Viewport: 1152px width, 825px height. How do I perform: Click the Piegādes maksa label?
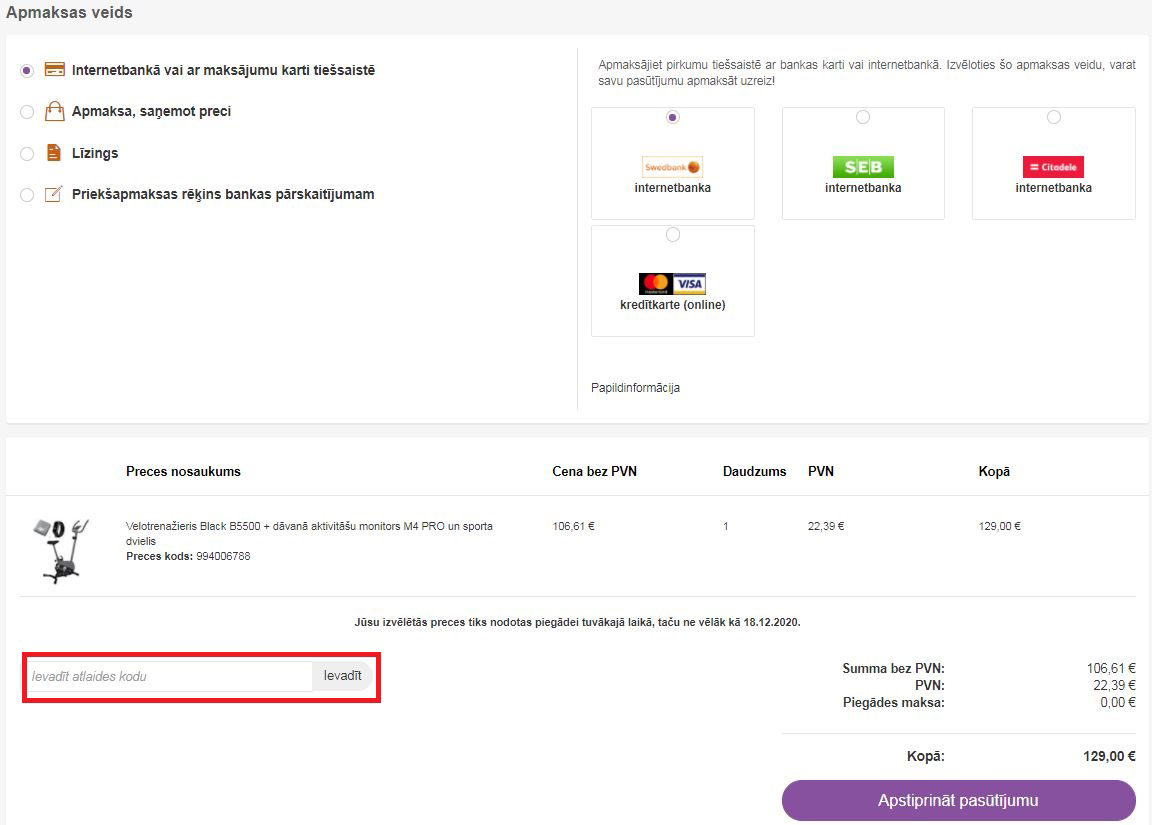893,702
